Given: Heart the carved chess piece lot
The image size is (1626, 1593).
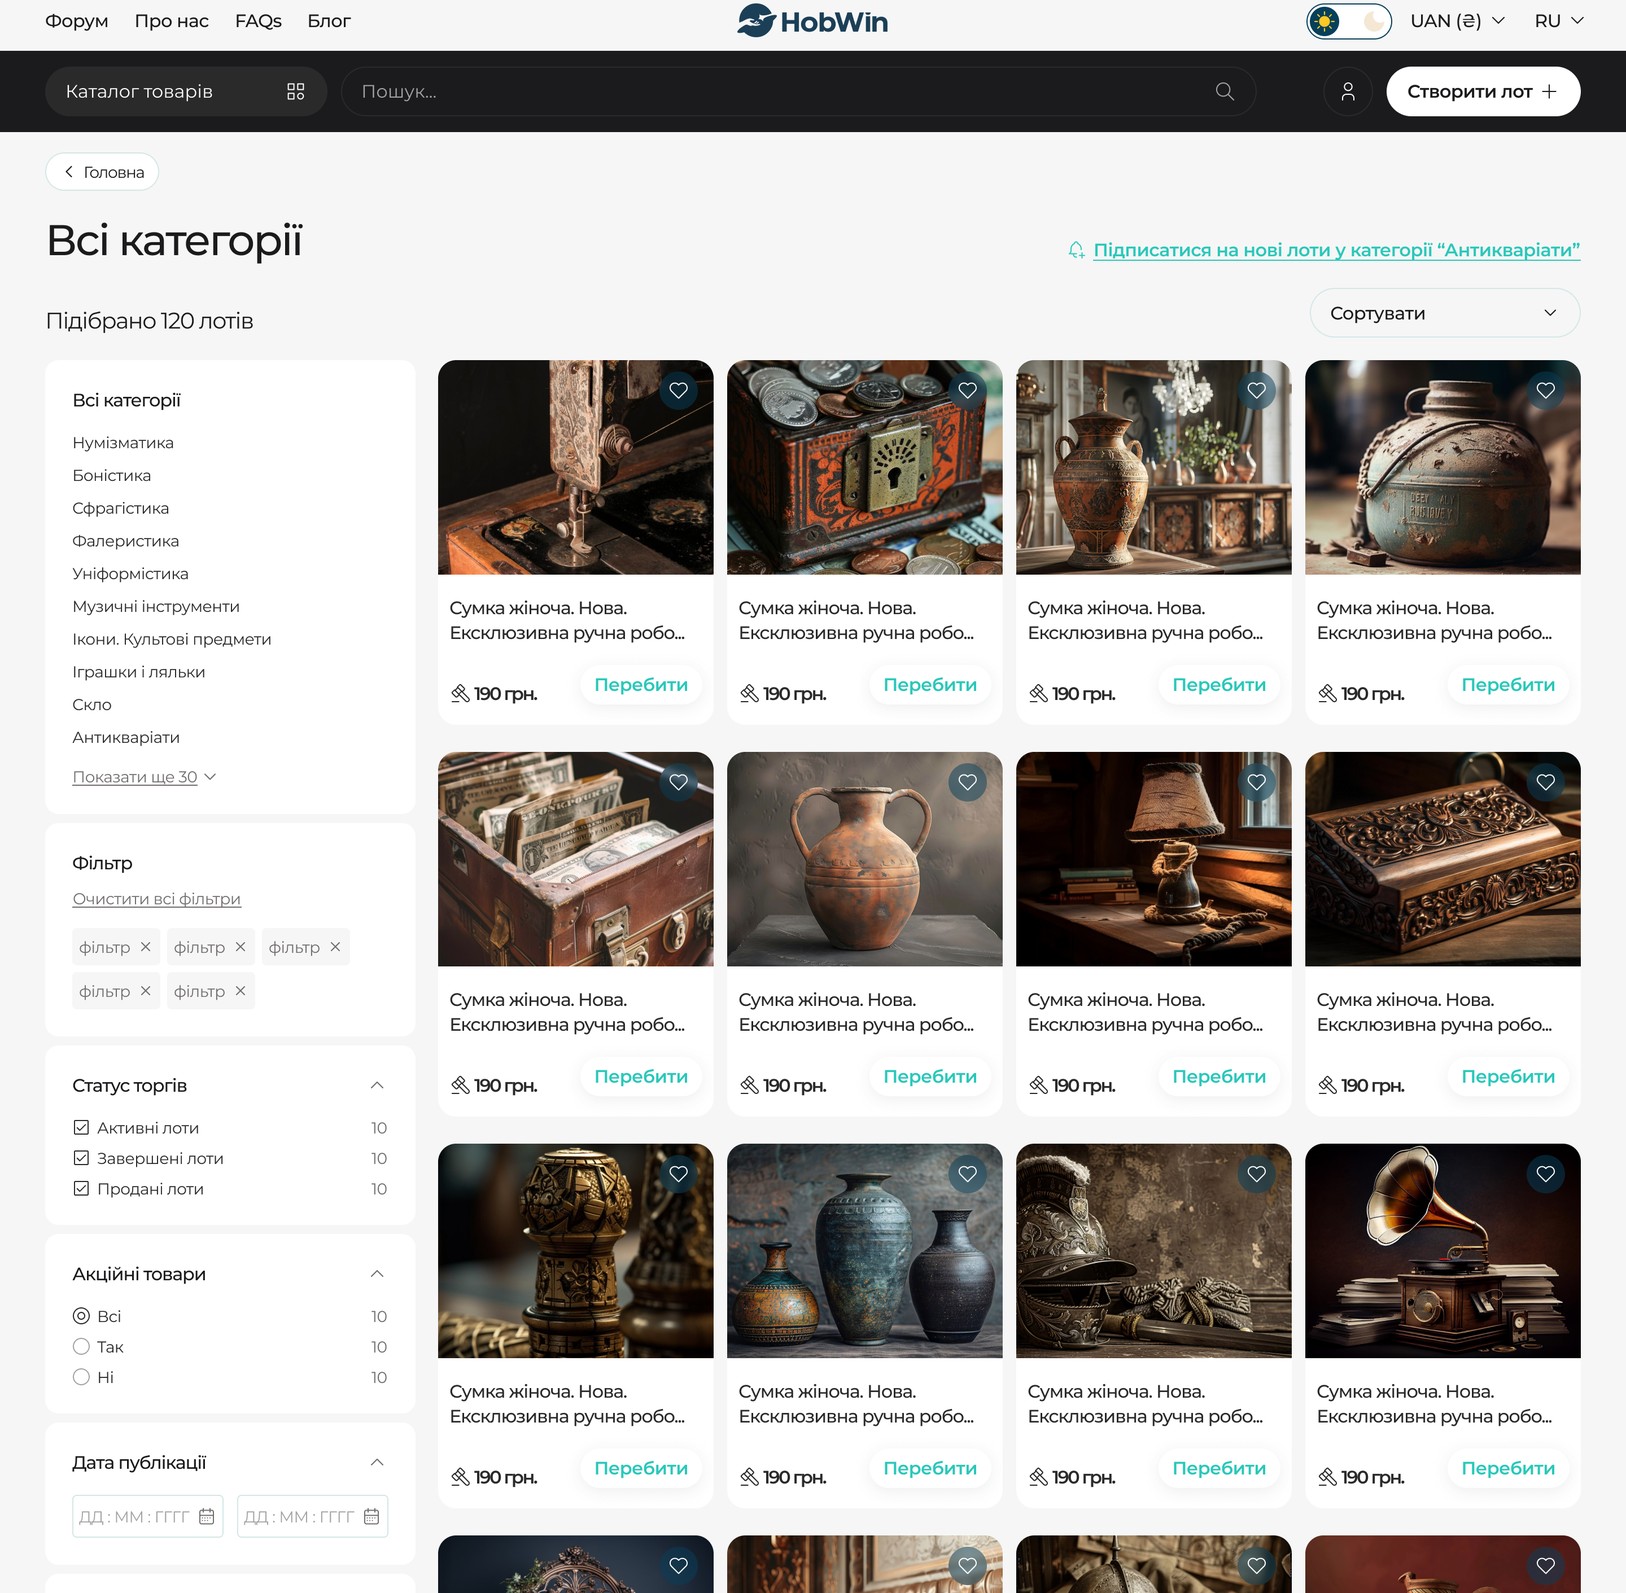Looking at the screenshot, I should pos(679,1175).
